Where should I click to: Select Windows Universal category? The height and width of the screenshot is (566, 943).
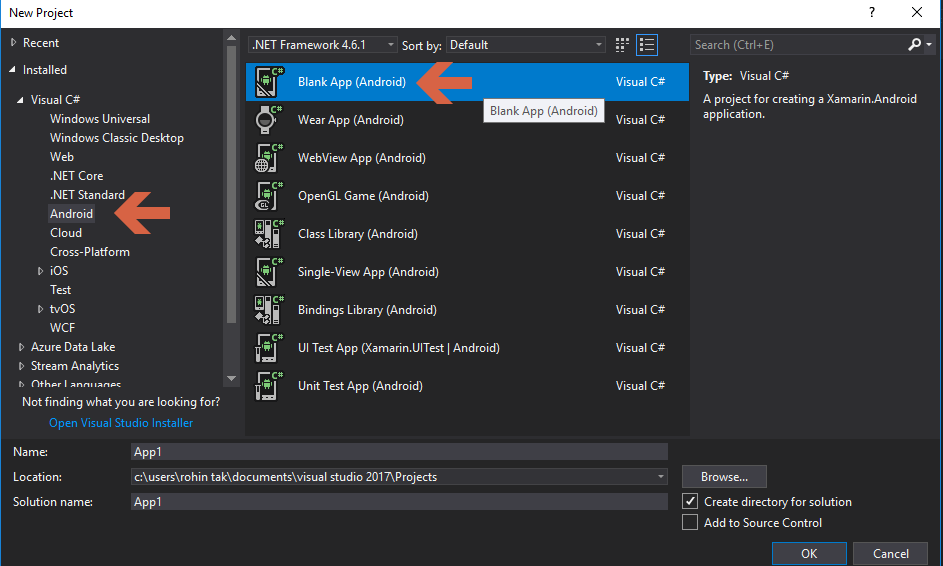[100, 118]
